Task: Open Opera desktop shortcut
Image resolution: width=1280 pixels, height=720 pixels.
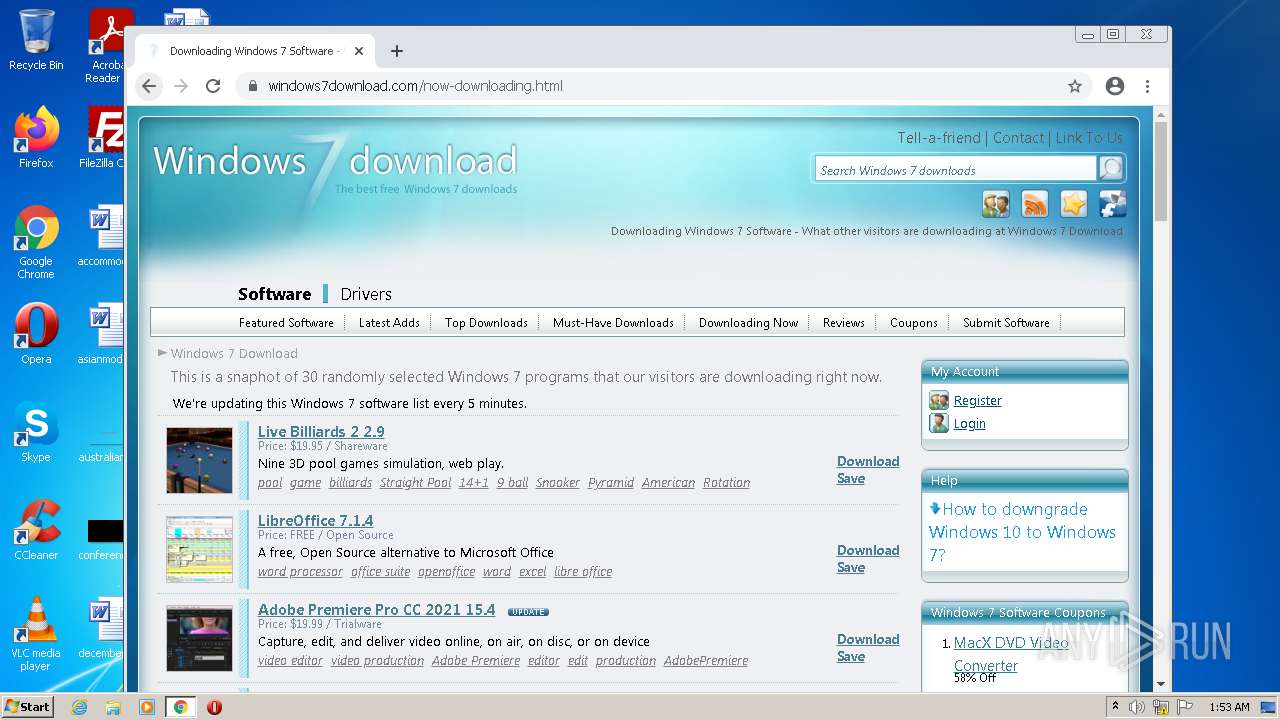Action: [x=36, y=335]
